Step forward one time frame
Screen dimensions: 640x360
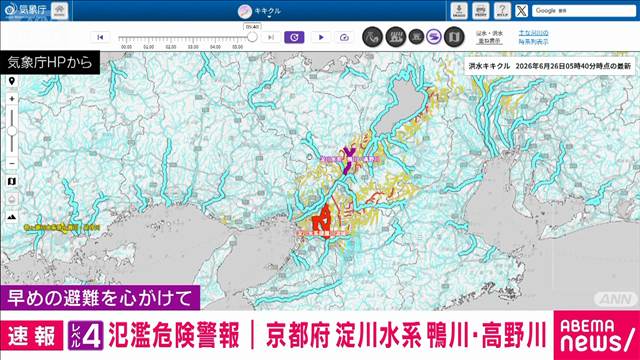pyautogui.click(x=270, y=37)
